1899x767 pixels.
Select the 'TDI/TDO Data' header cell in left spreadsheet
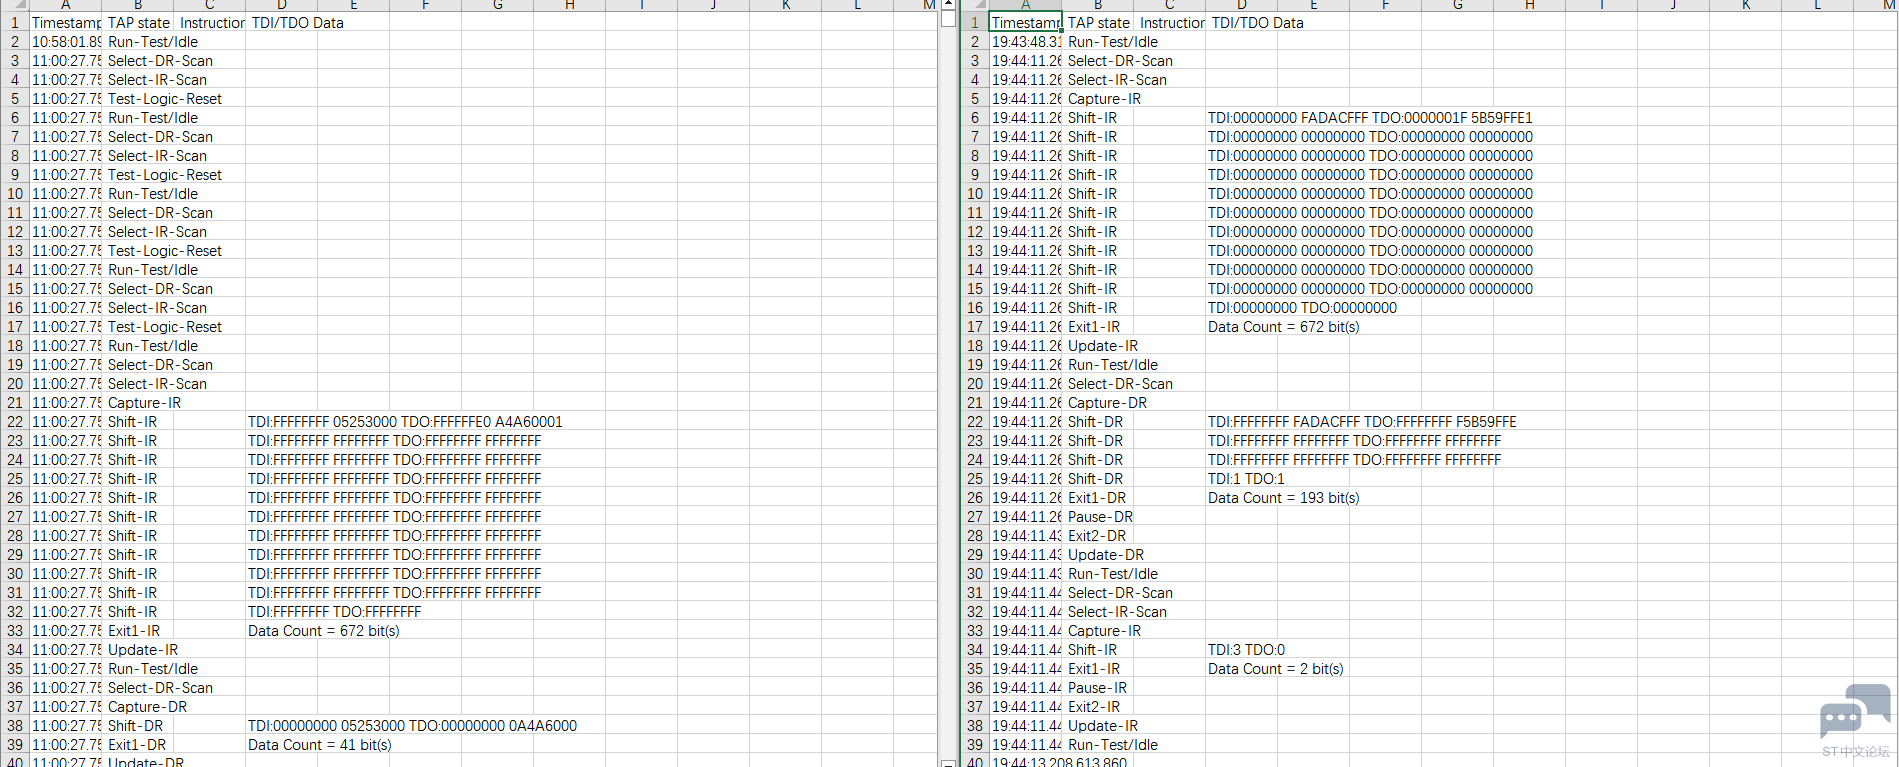pyautogui.click(x=297, y=22)
